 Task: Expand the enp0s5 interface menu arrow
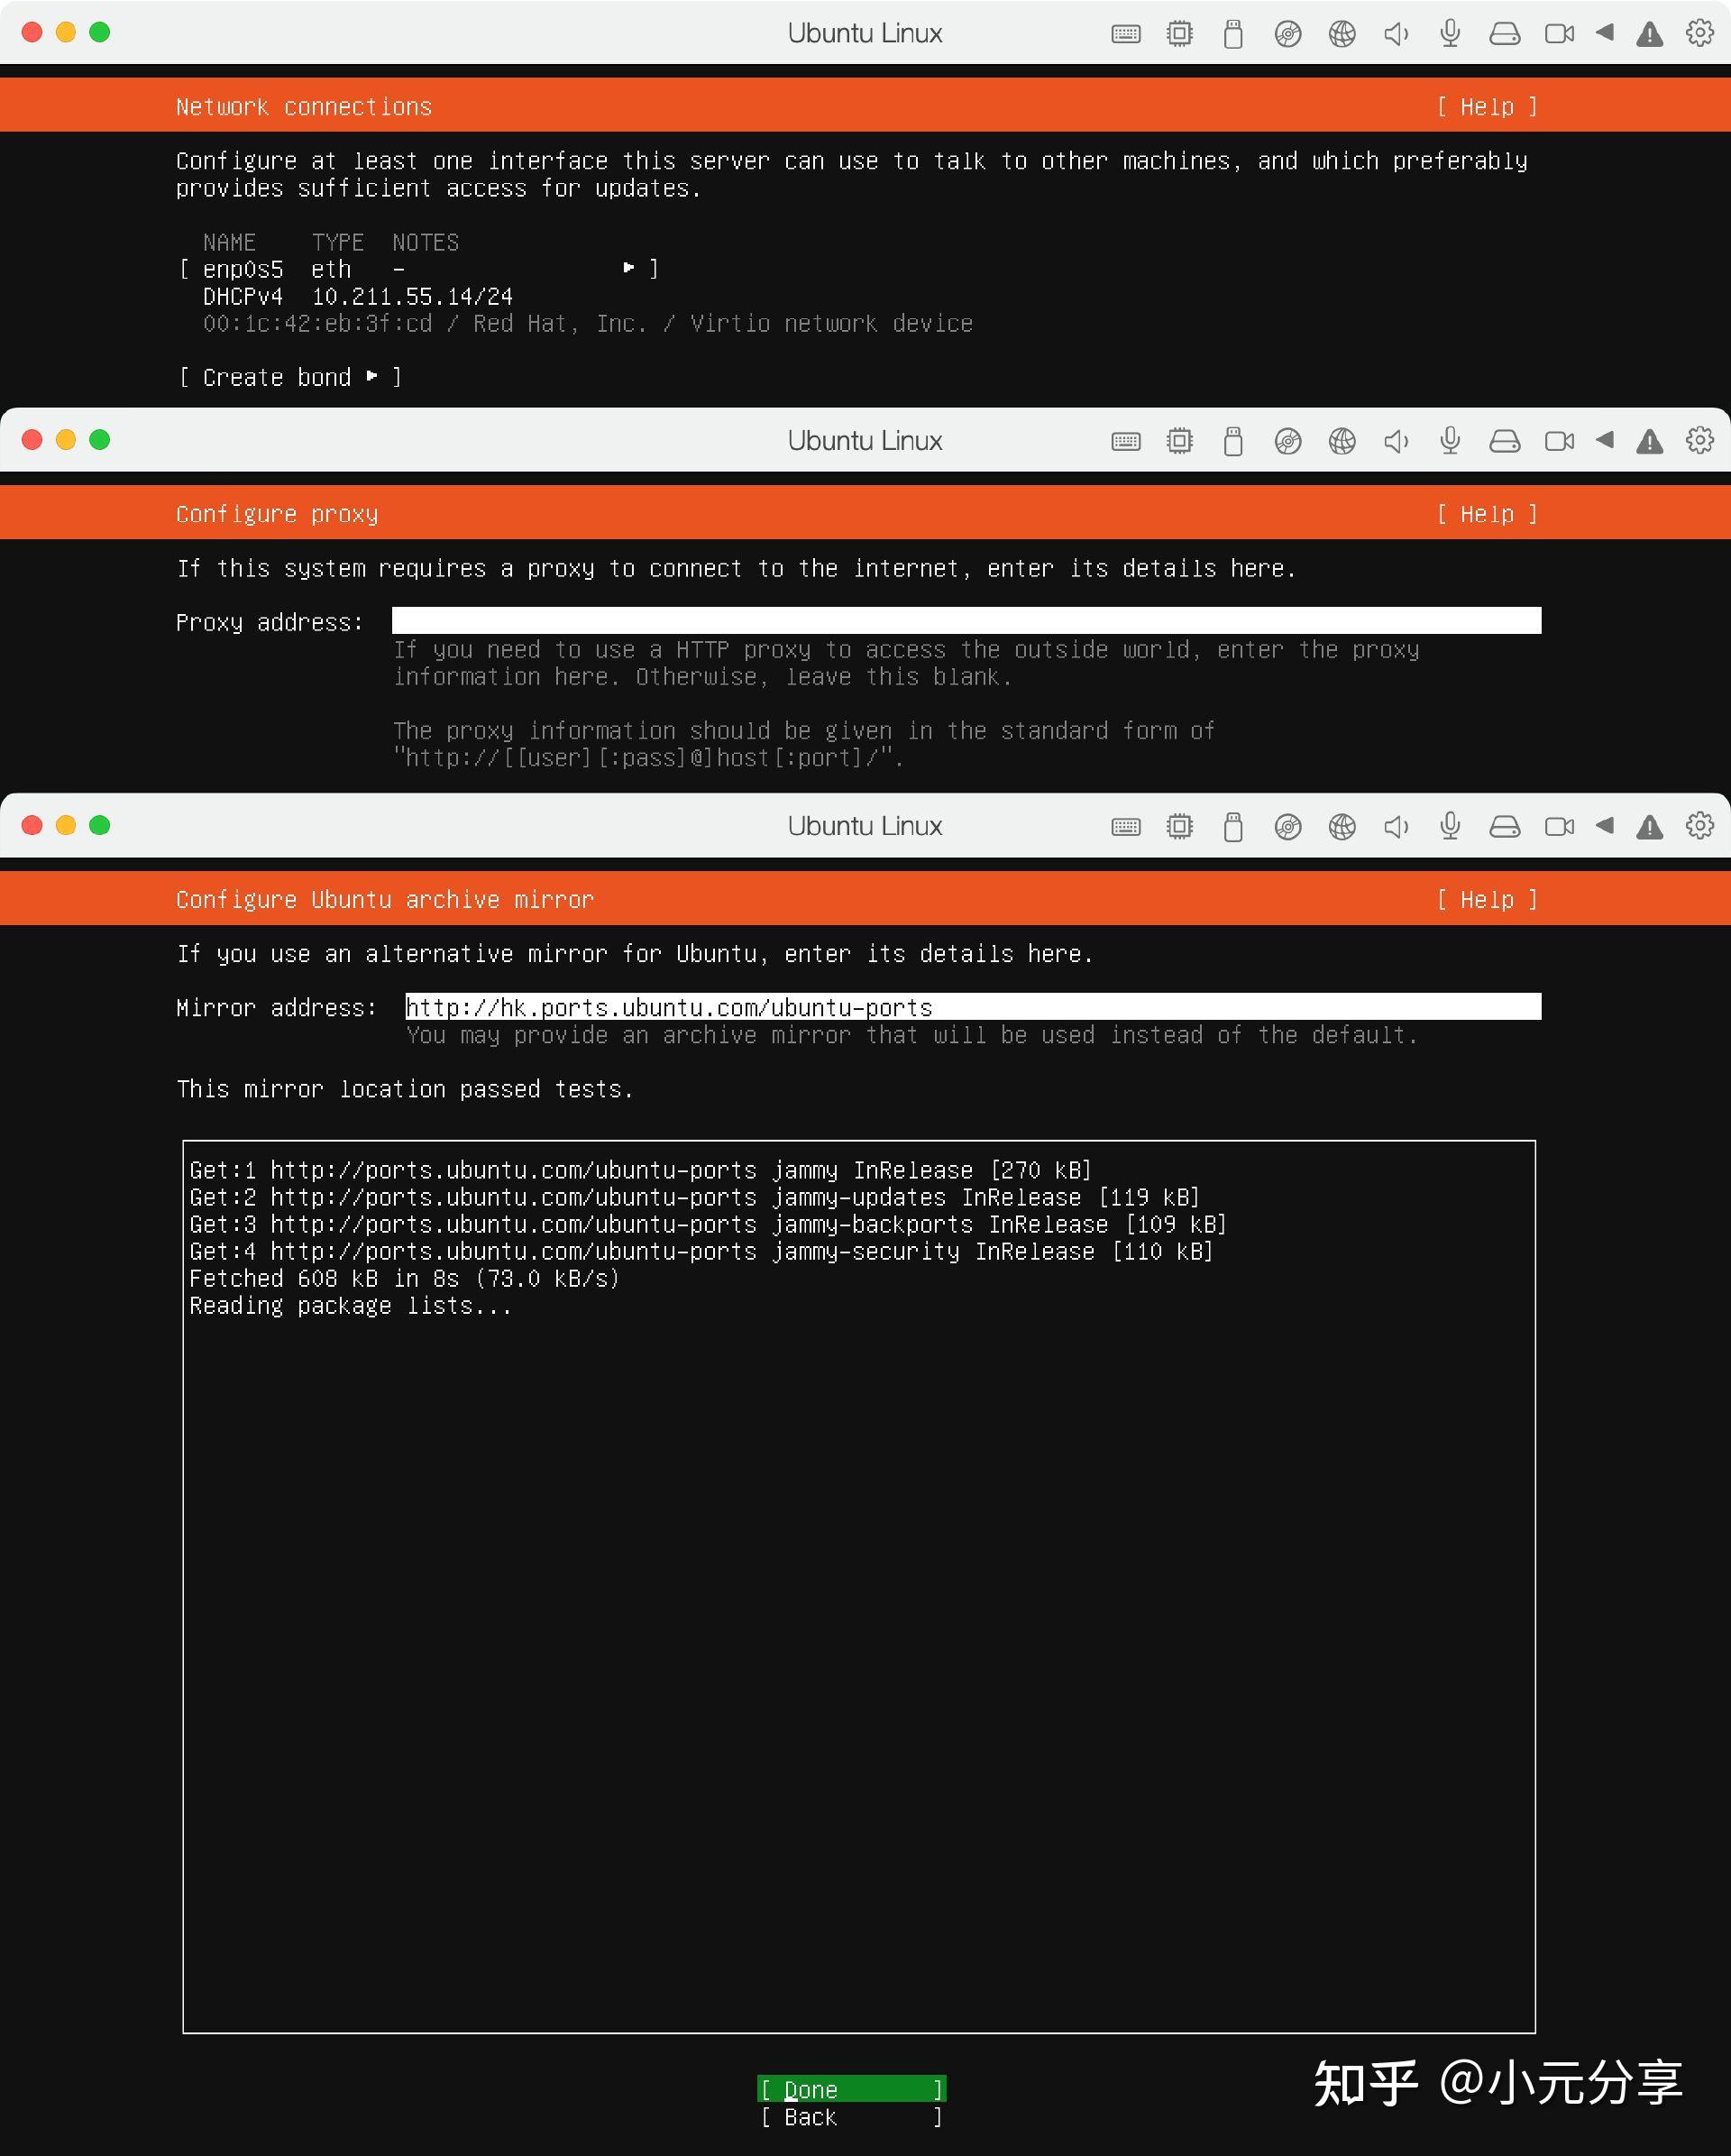pos(629,268)
